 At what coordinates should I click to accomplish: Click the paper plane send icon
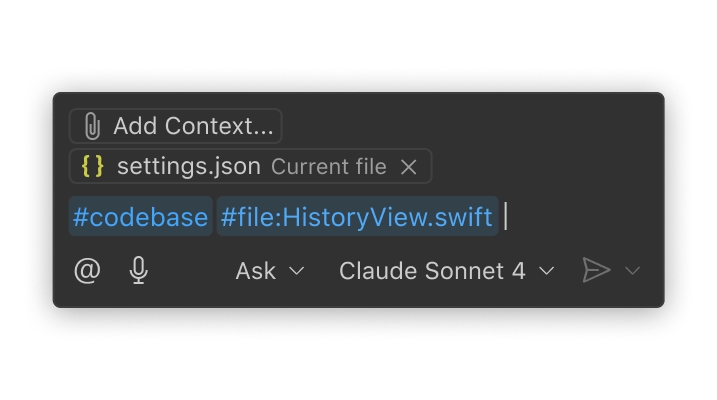click(x=596, y=270)
